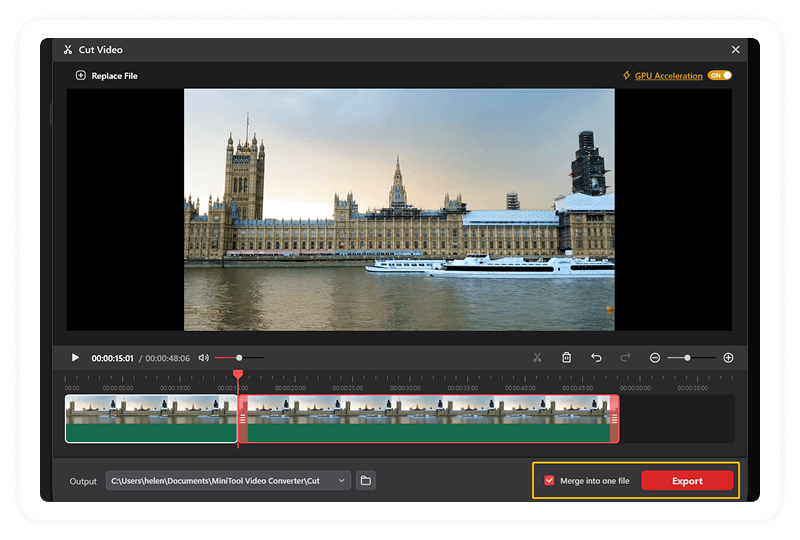Open the GPU Acceleration link
Viewport: 800px width, 540px height.
668,76
